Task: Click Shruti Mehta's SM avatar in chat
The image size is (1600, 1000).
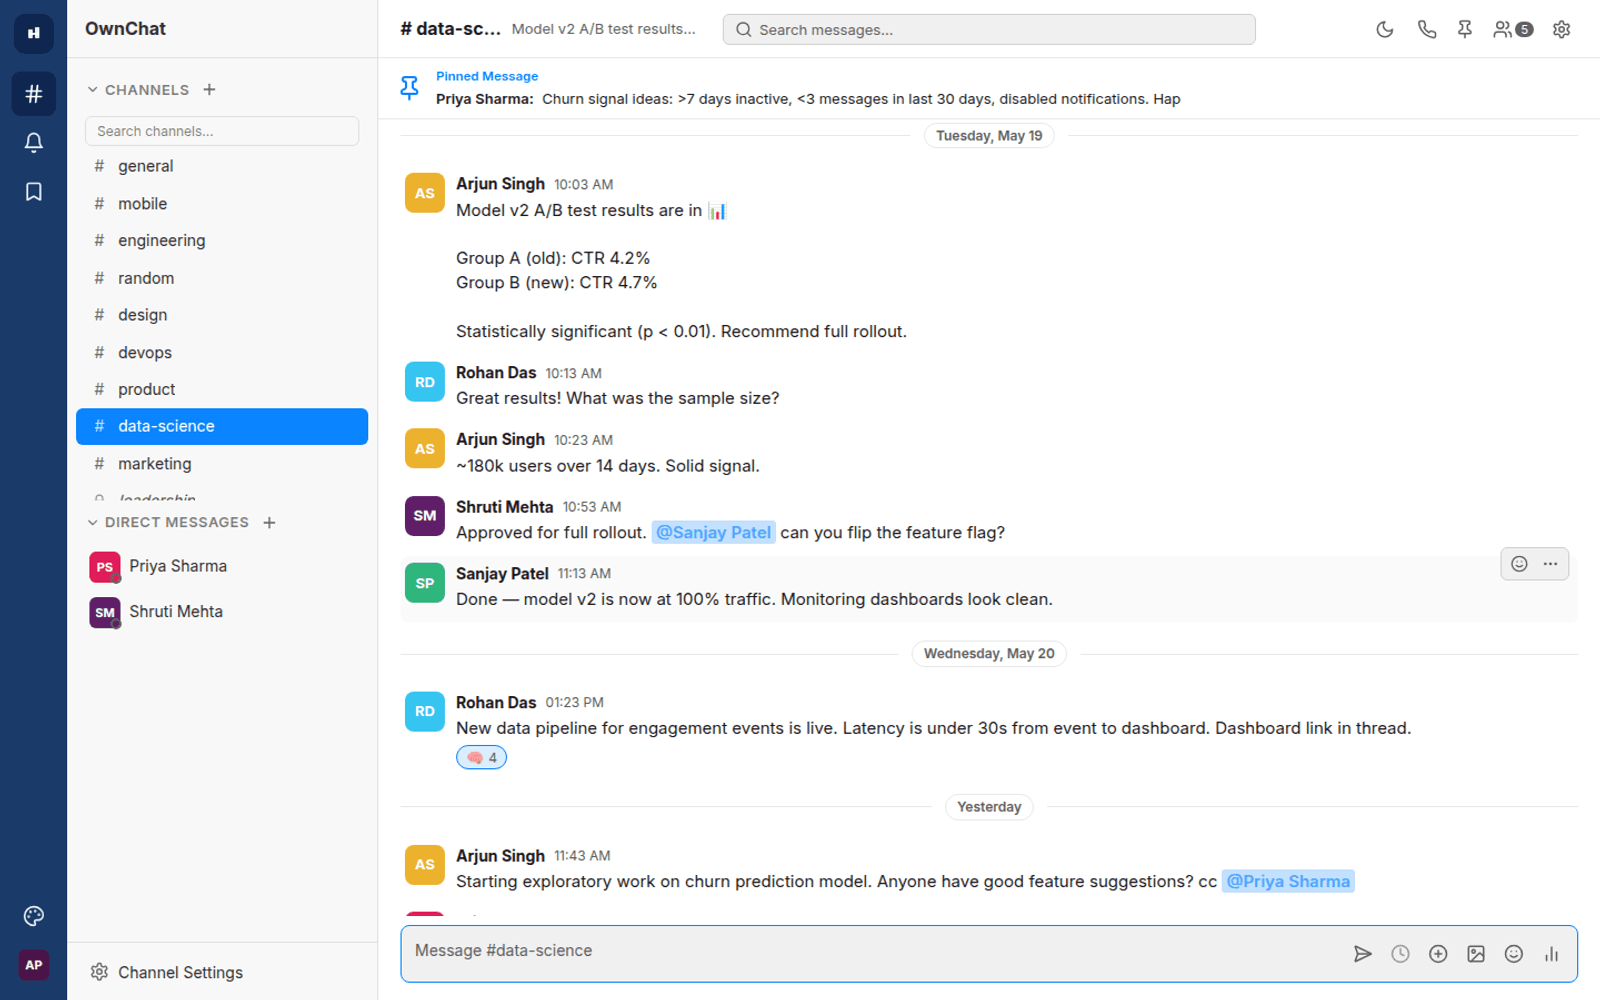Action: (x=425, y=516)
